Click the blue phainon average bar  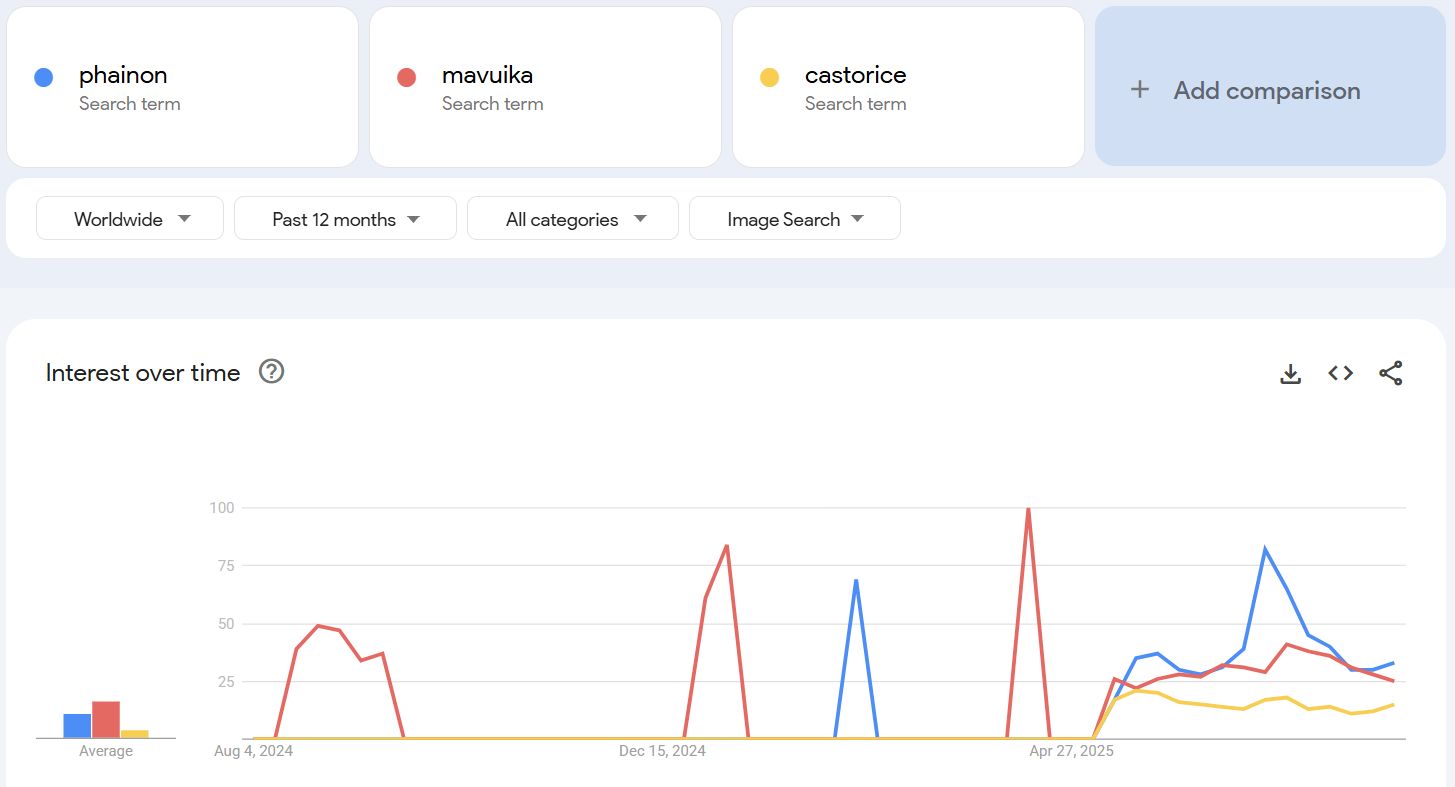[x=77, y=726]
